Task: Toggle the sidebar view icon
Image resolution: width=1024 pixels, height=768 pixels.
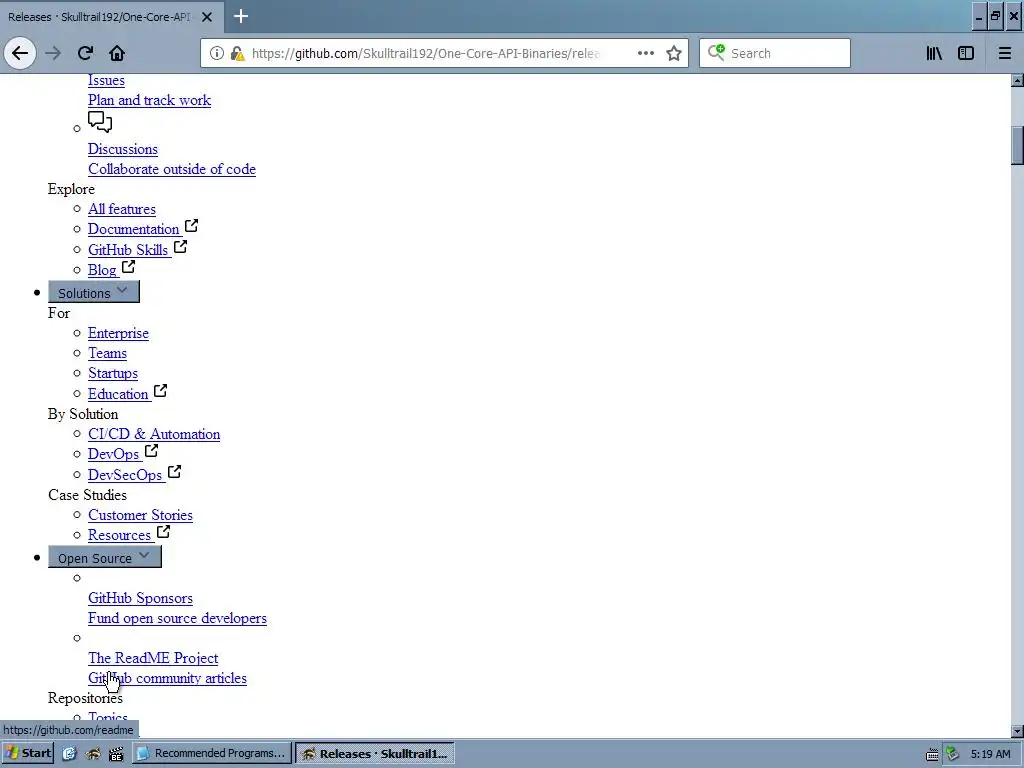Action: click(x=966, y=54)
